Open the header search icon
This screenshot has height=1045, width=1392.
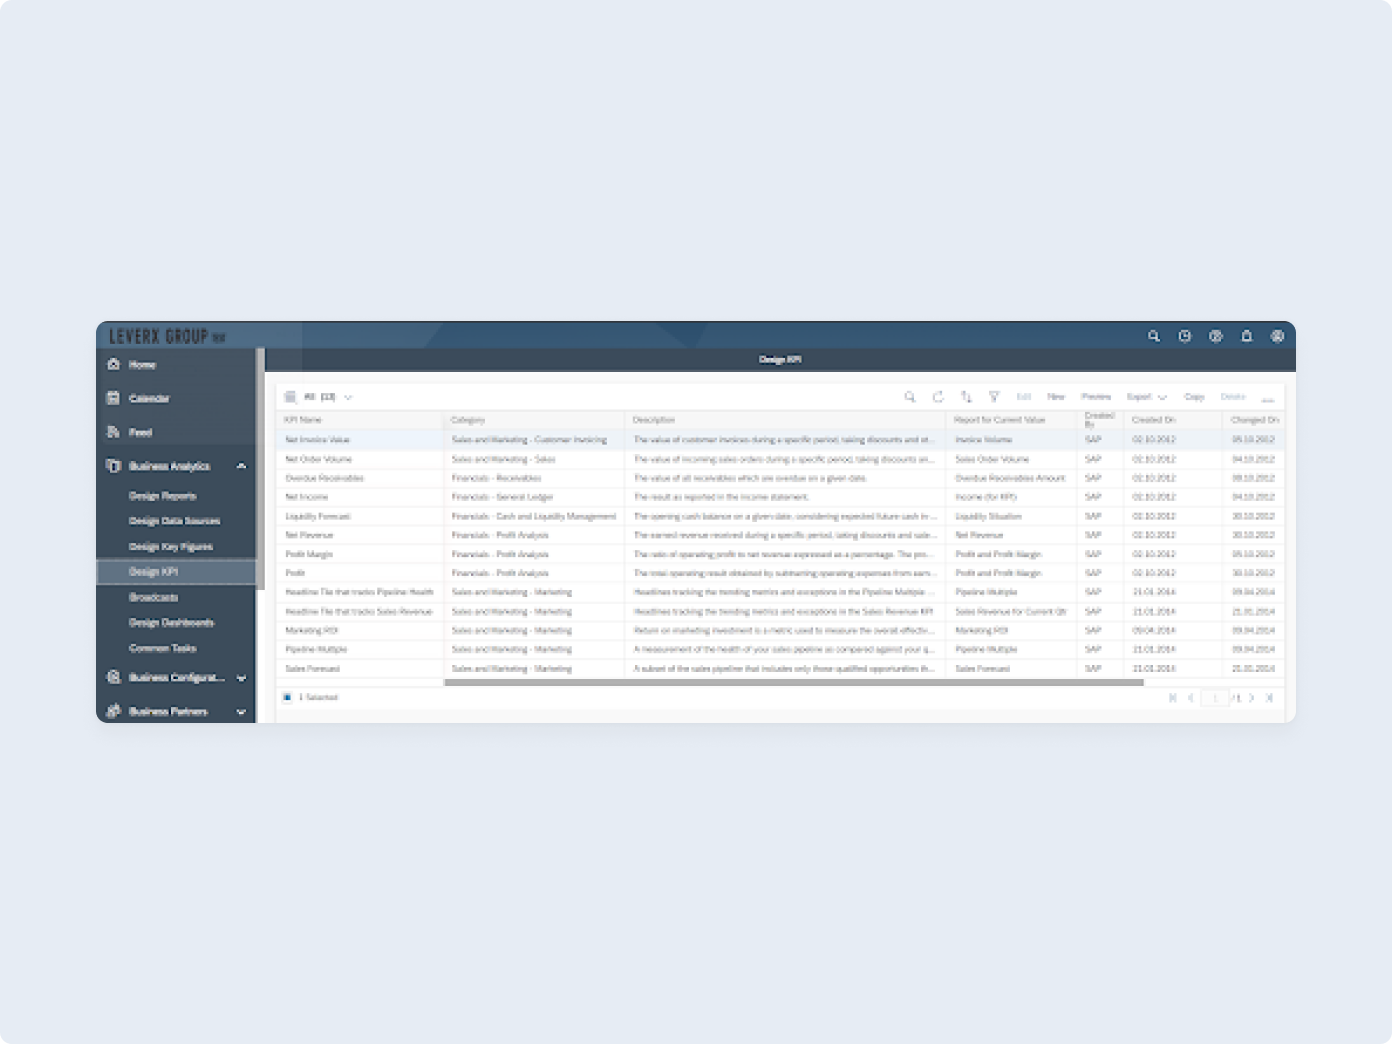coord(1153,337)
